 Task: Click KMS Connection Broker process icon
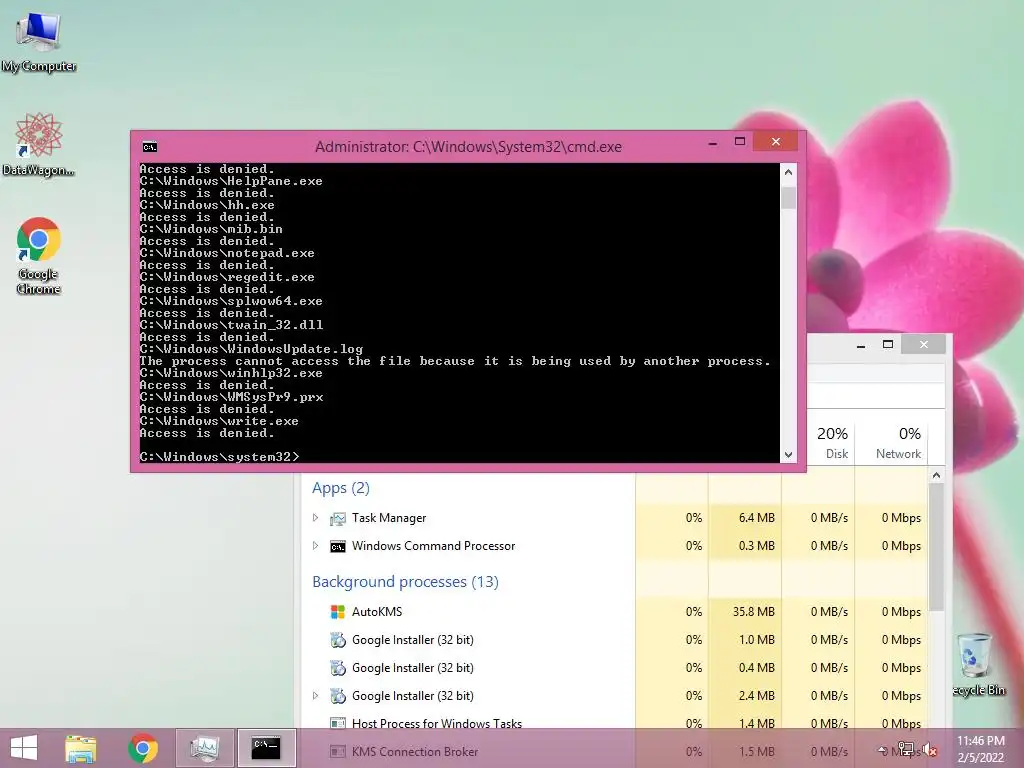[338, 752]
